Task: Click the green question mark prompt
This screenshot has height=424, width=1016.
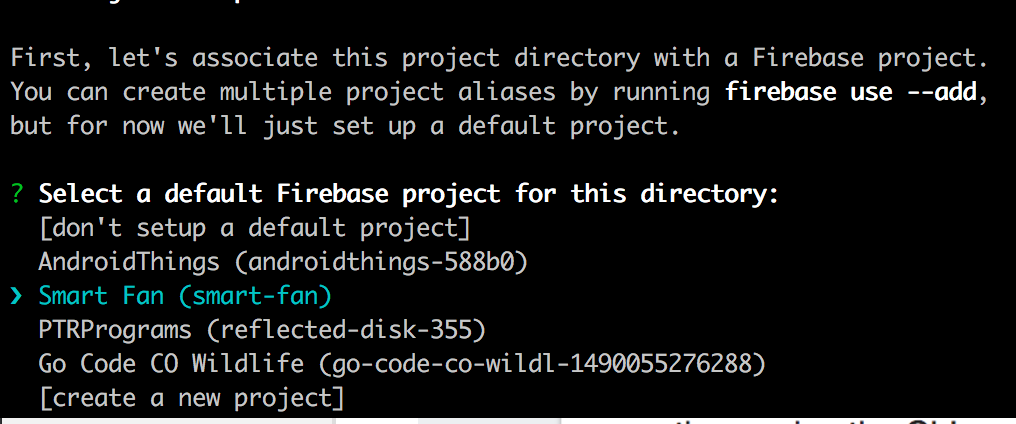Action: [x=17, y=193]
